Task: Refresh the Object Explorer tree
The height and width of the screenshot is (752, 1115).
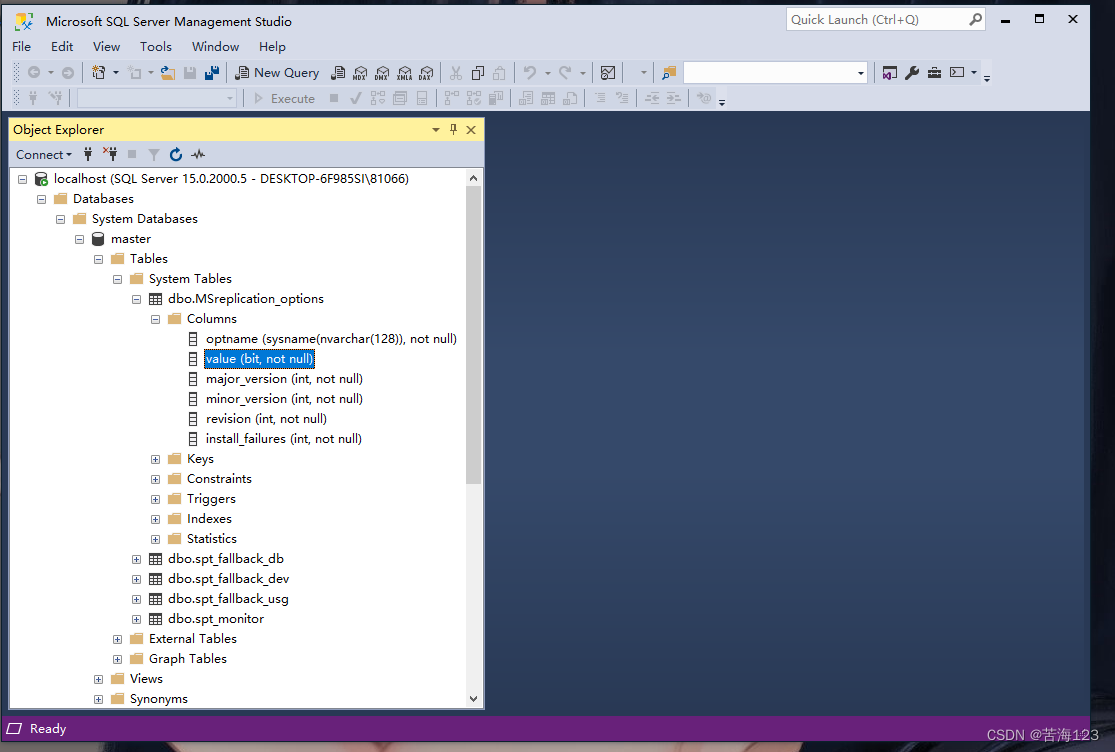Action: point(176,154)
